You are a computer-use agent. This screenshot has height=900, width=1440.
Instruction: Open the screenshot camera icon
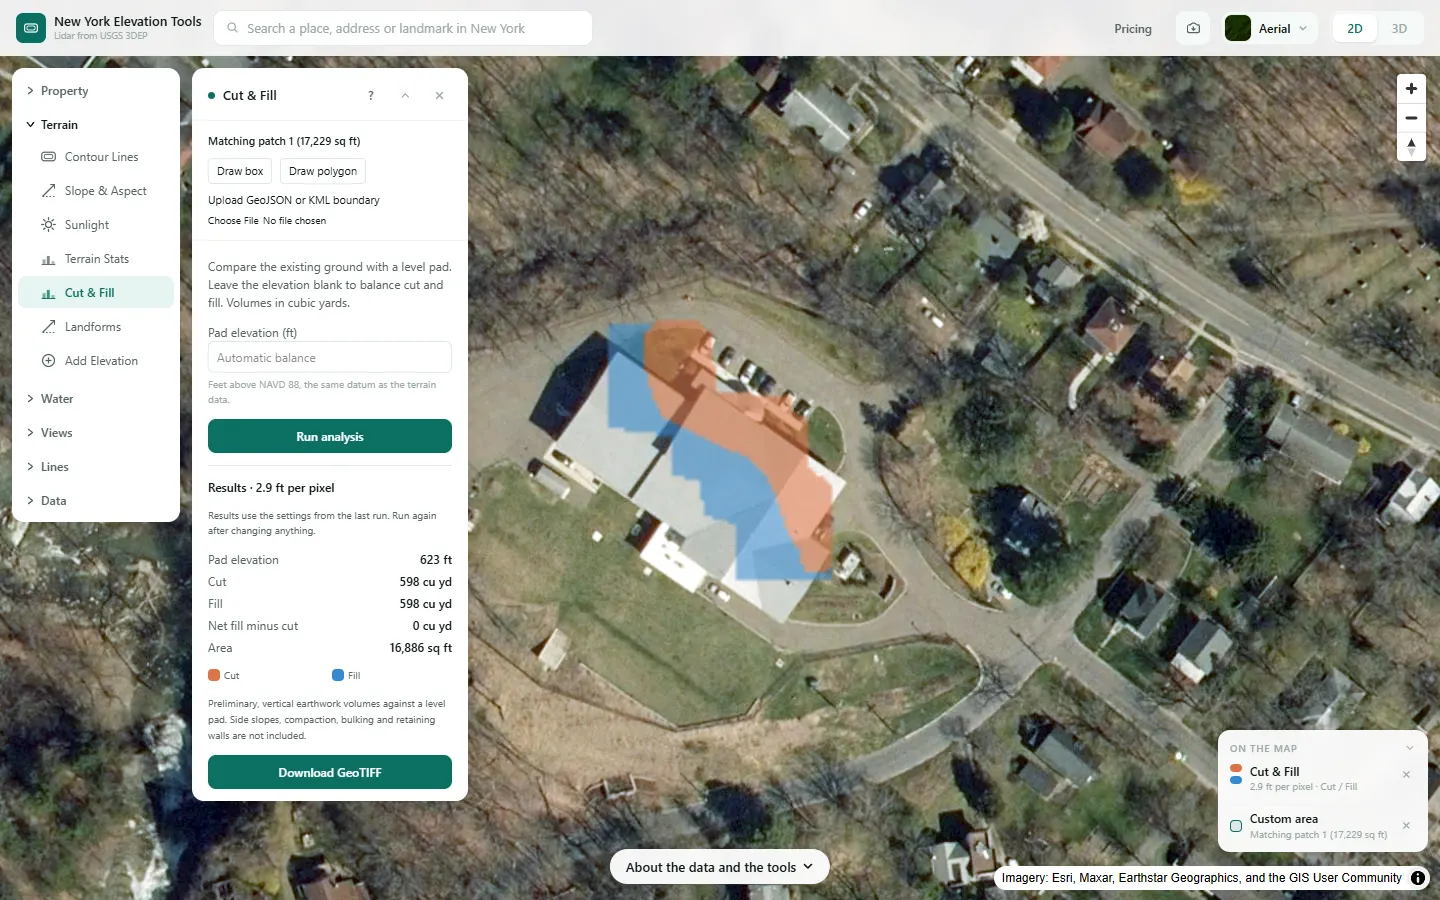pos(1193,28)
